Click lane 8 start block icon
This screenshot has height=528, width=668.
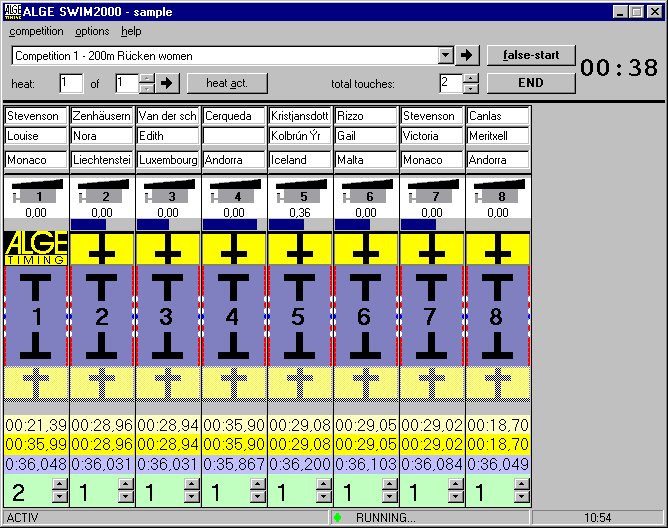(x=500, y=191)
